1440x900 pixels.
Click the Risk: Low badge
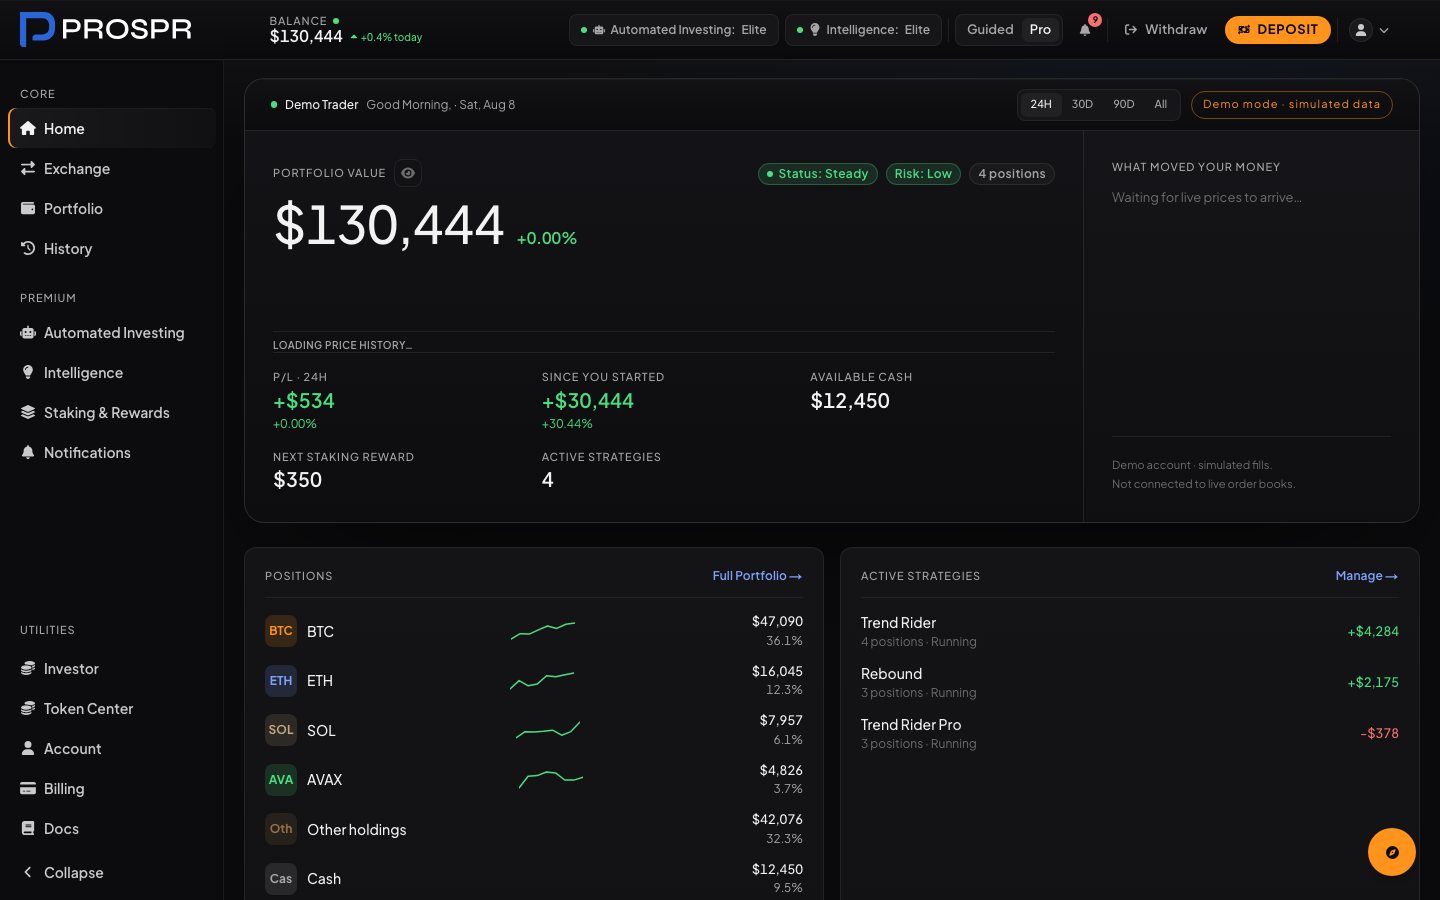pos(923,174)
